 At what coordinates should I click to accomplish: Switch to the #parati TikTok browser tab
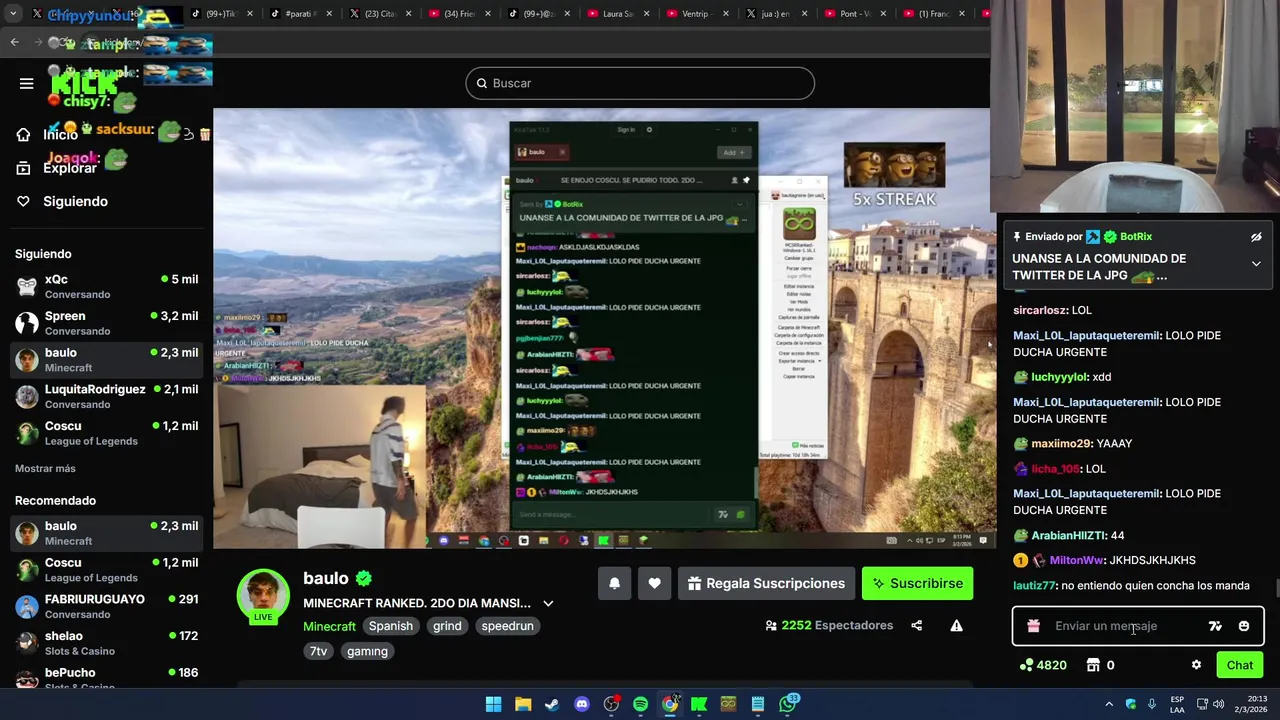(301, 14)
